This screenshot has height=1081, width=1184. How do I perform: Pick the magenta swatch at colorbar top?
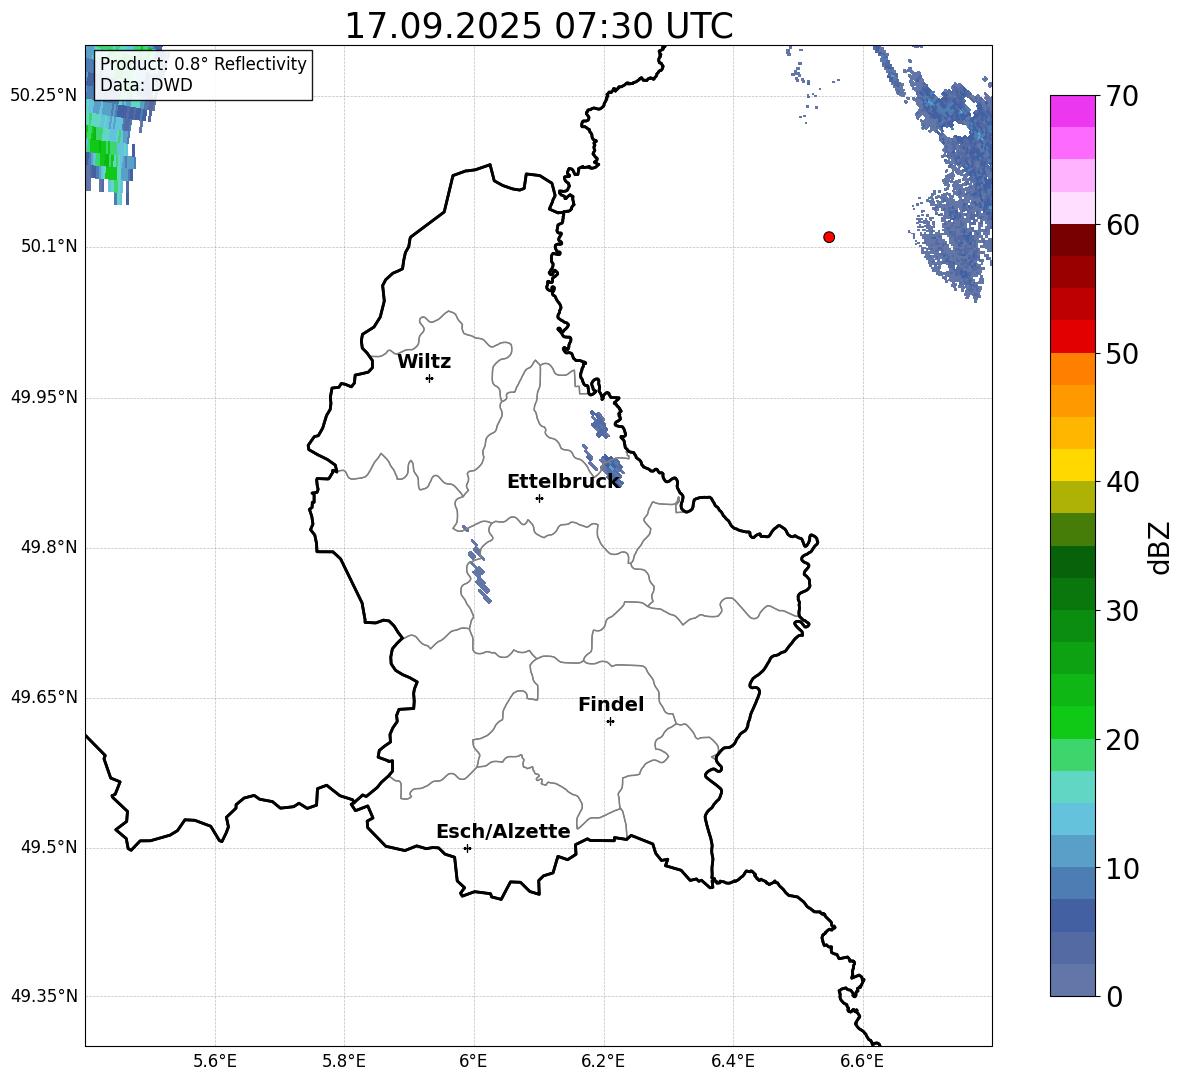(1072, 111)
